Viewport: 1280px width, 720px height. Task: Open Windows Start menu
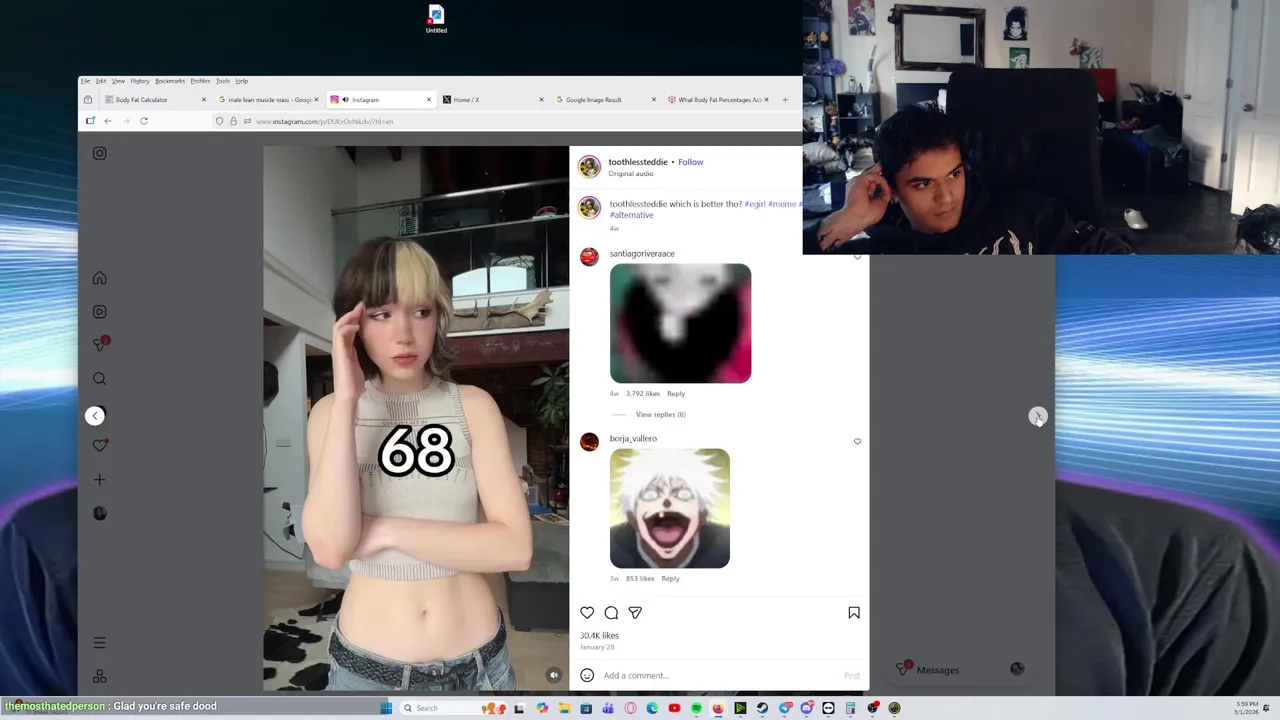386,708
